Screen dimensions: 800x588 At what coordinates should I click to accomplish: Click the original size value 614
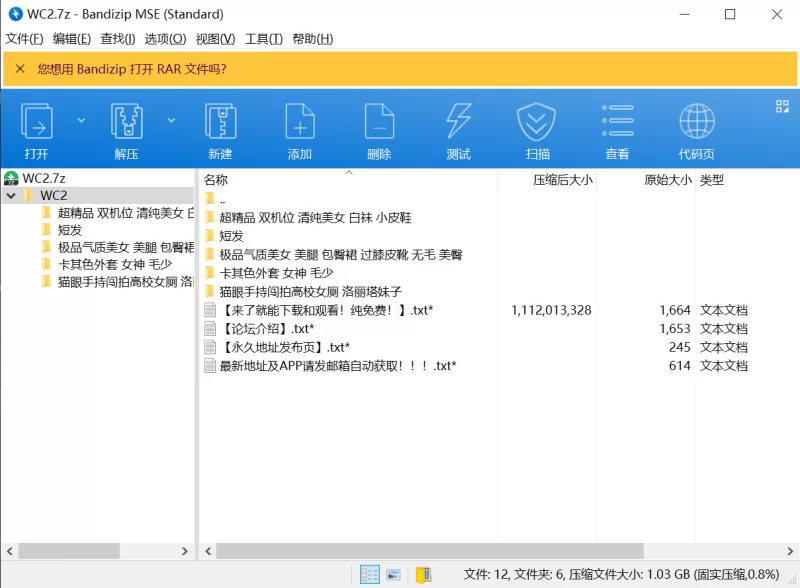[680, 366]
